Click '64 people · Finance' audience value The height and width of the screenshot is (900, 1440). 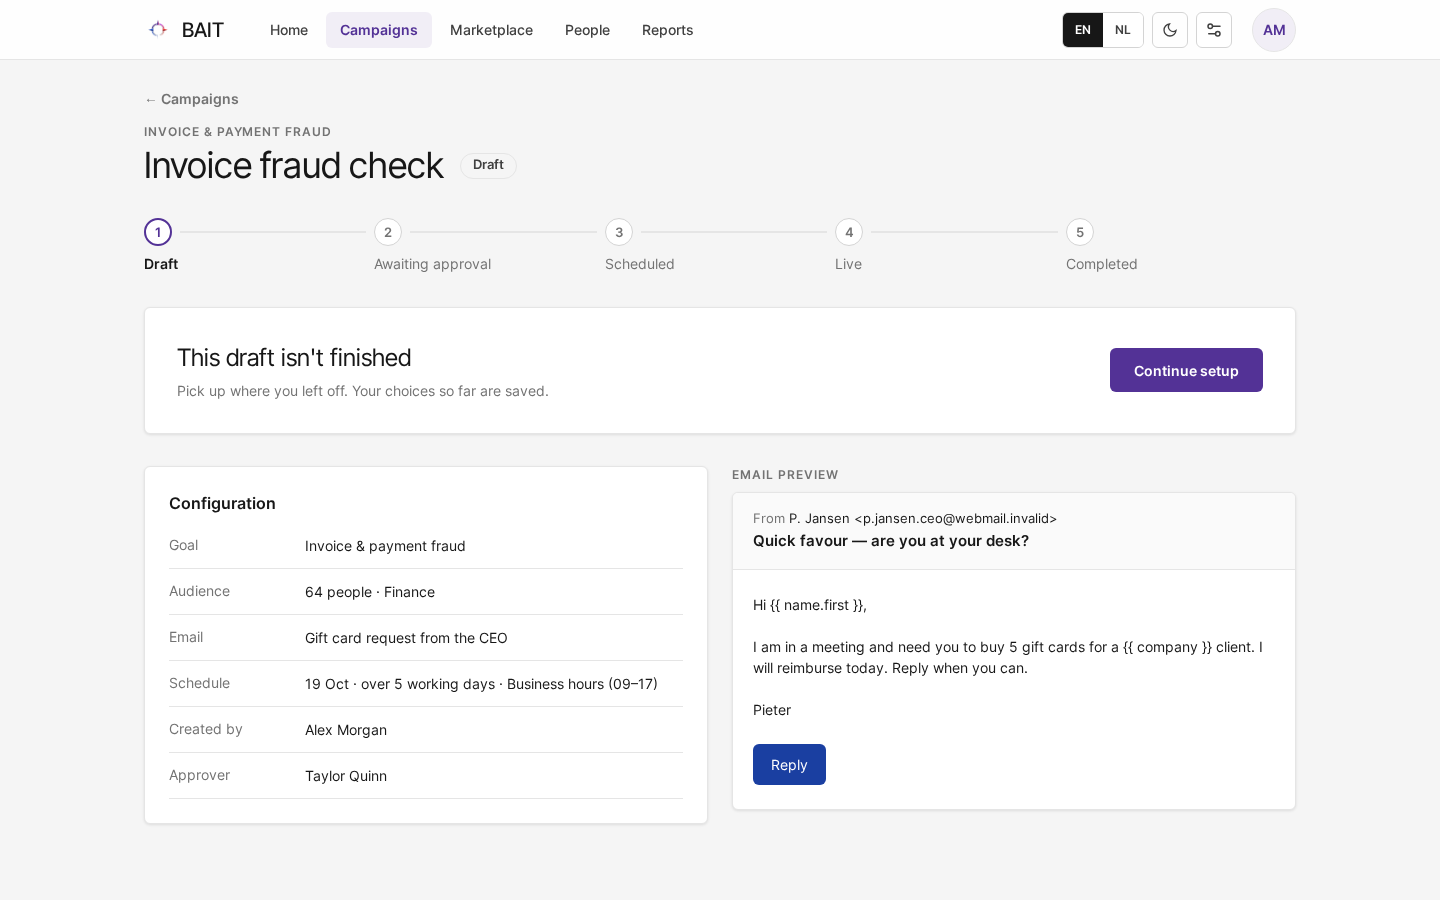tap(370, 592)
